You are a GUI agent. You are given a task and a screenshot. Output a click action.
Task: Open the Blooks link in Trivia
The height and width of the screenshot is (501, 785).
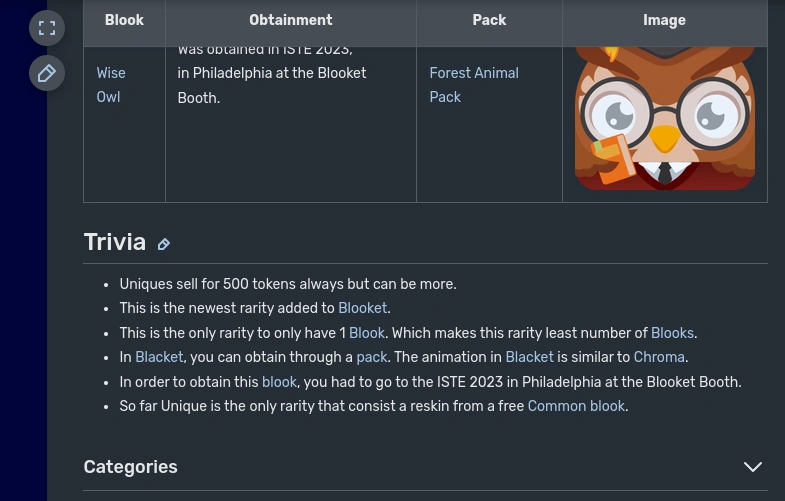(671, 333)
